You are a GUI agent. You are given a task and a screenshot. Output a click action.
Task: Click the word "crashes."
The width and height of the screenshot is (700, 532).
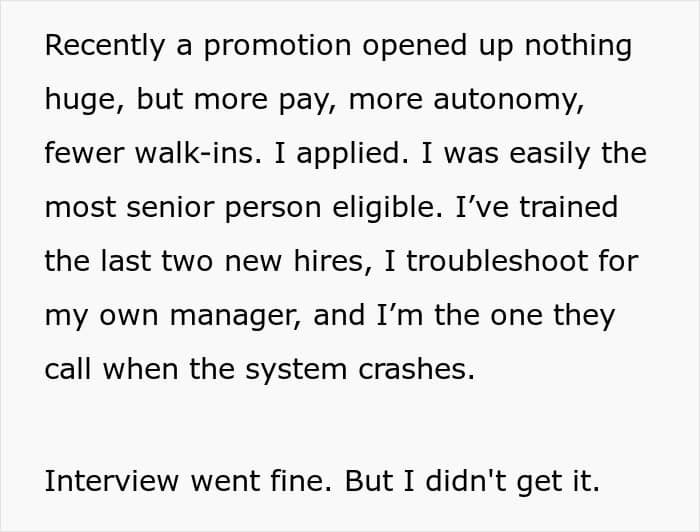(417, 369)
